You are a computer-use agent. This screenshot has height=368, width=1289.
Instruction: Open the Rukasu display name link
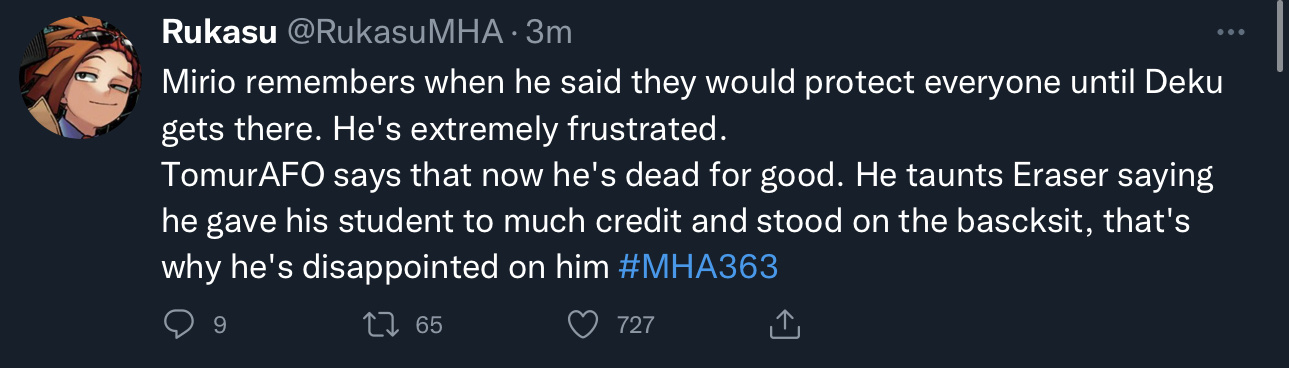tap(219, 33)
